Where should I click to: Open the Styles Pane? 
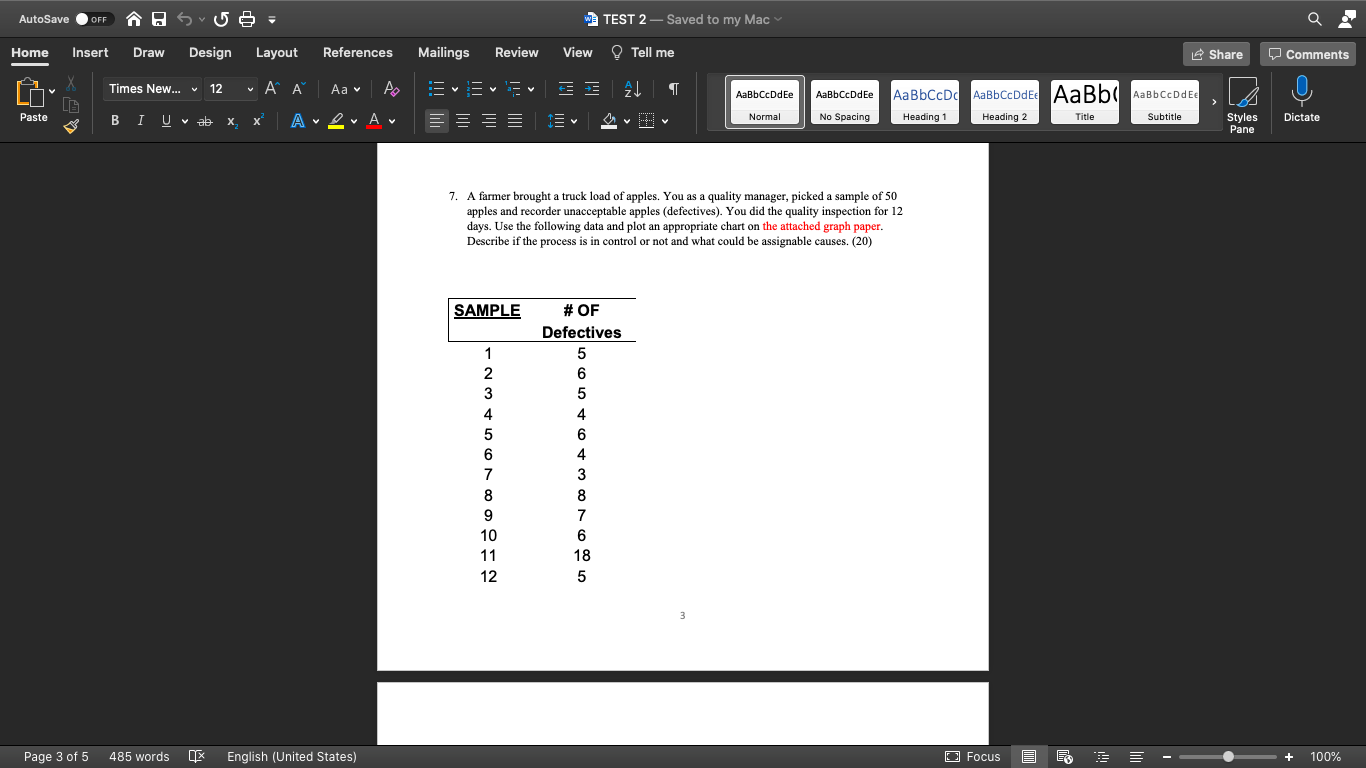click(x=1243, y=100)
